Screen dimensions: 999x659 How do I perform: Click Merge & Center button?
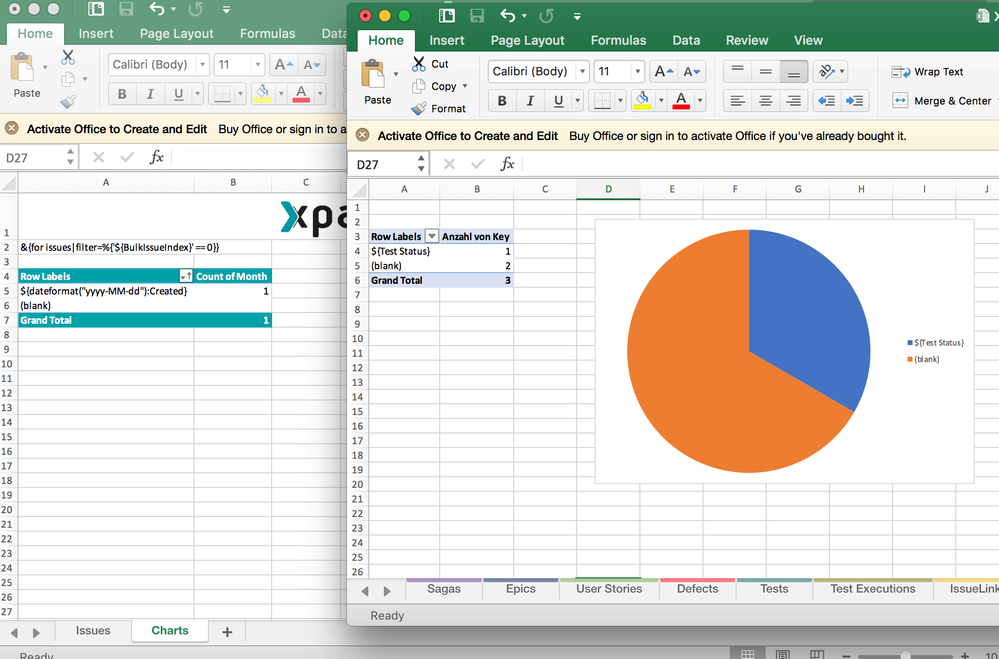(x=942, y=101)
